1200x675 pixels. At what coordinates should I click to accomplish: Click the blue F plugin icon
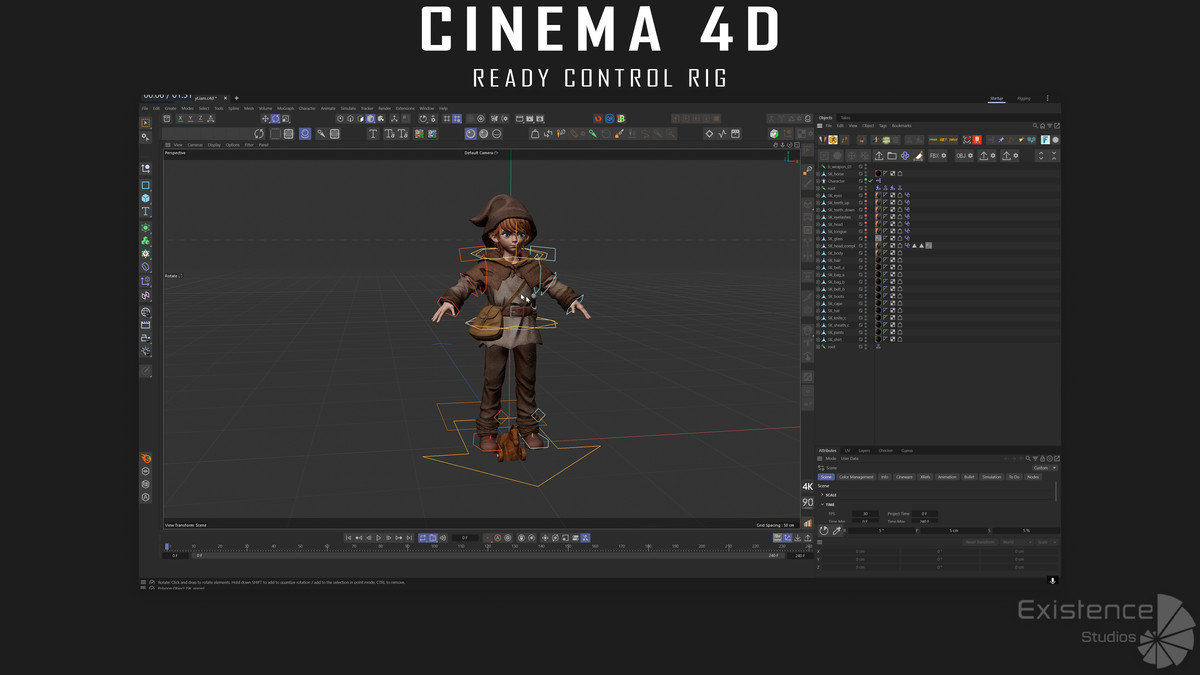click(x=1045, y=140)
